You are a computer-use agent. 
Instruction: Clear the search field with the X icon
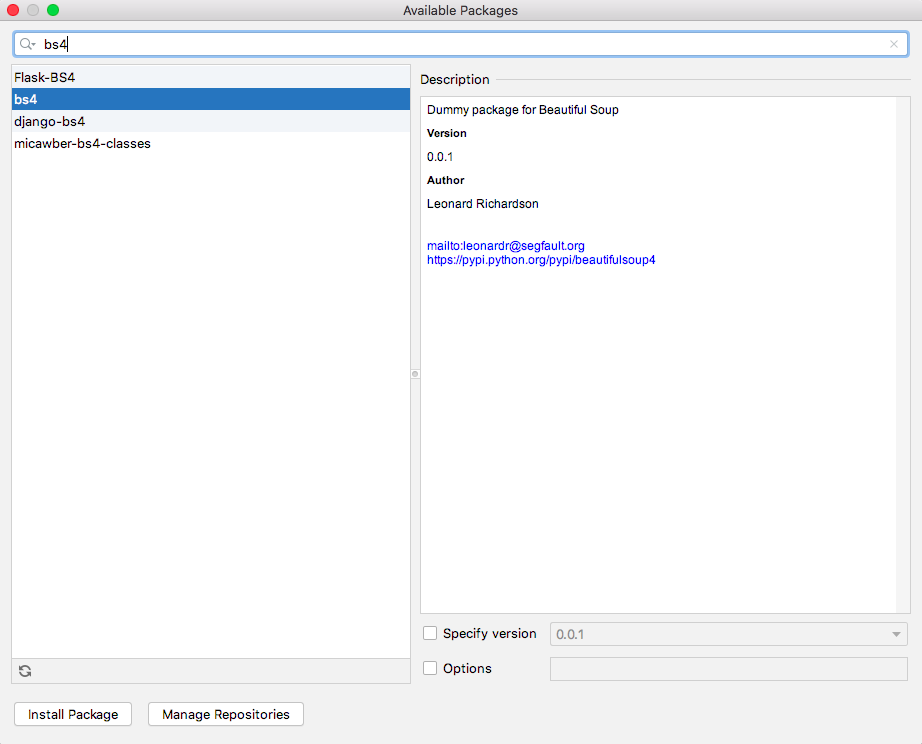click(x=894, y=44)
